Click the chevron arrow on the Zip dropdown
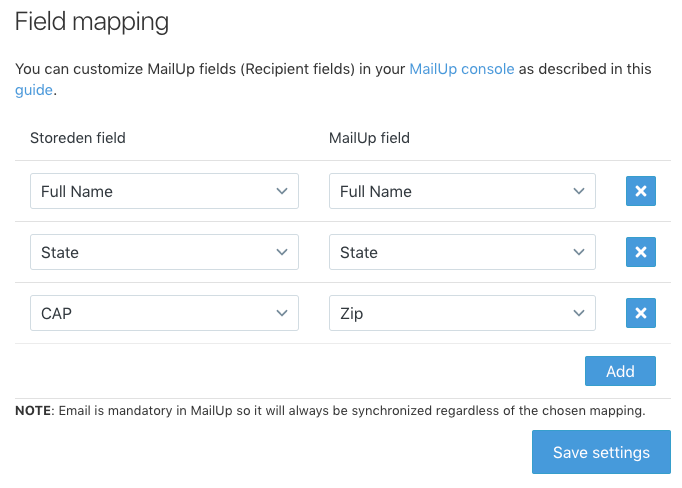682x488 pixels. point(578,314)
